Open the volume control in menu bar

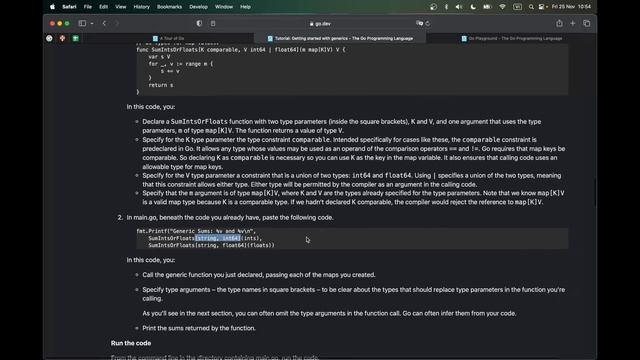[x=459, y=7]
